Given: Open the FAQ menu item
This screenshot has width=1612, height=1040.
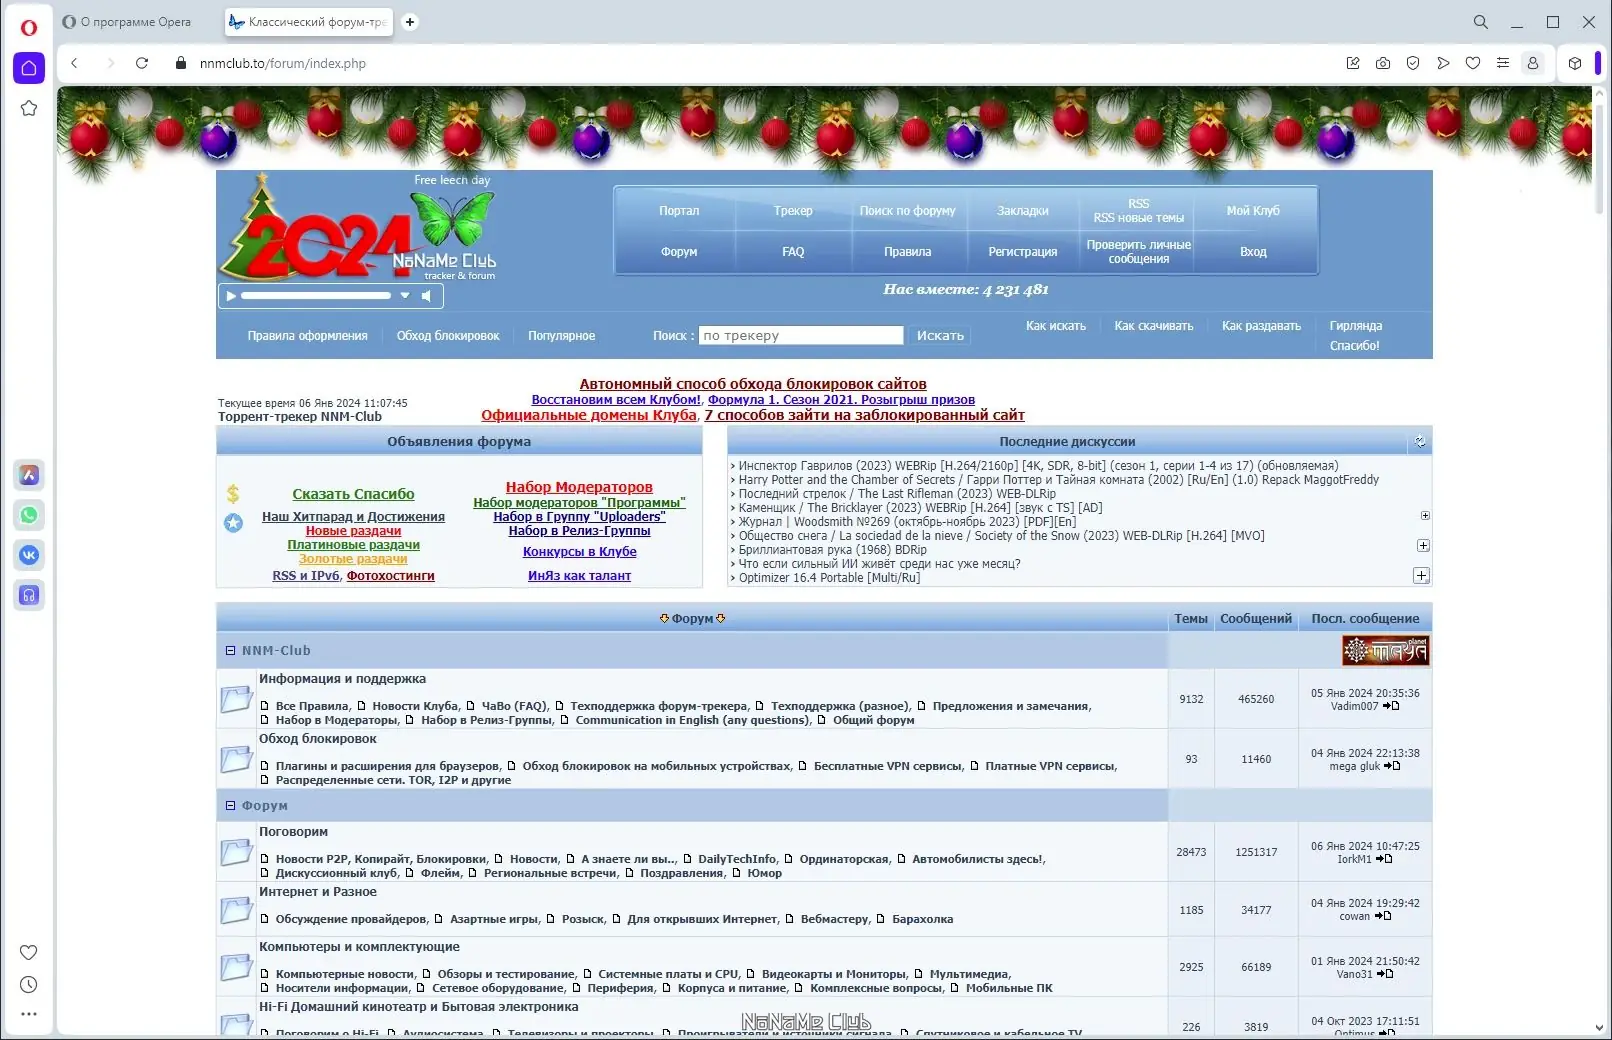Looking at the screenshot, I should point(793,252).
